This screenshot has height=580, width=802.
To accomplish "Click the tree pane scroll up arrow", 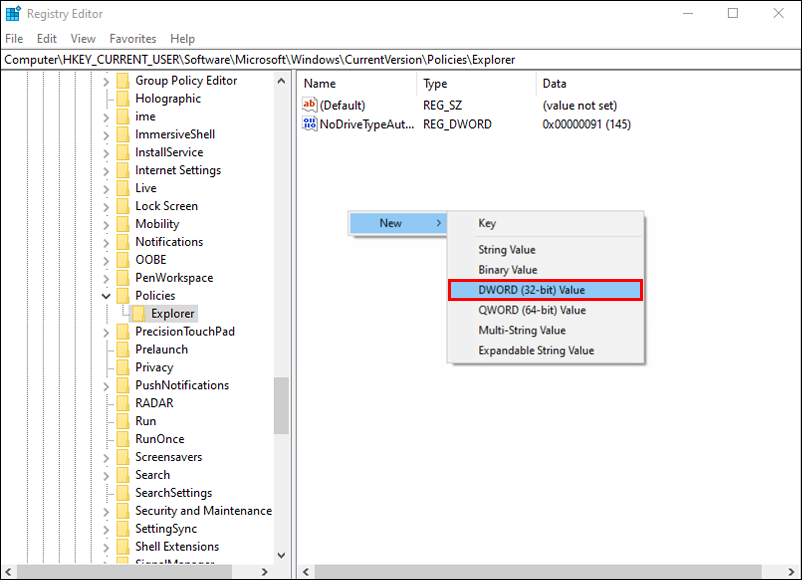I will click(281, 81).
